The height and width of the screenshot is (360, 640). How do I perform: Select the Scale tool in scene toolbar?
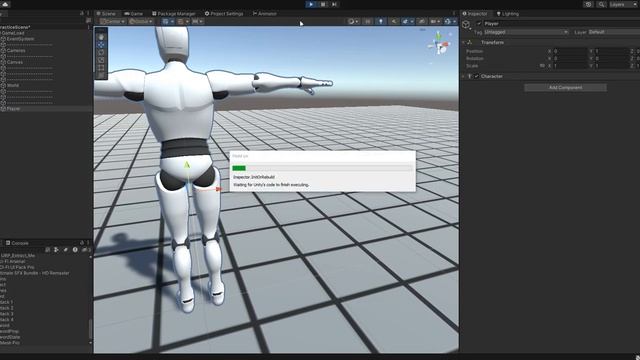[101, 60]
